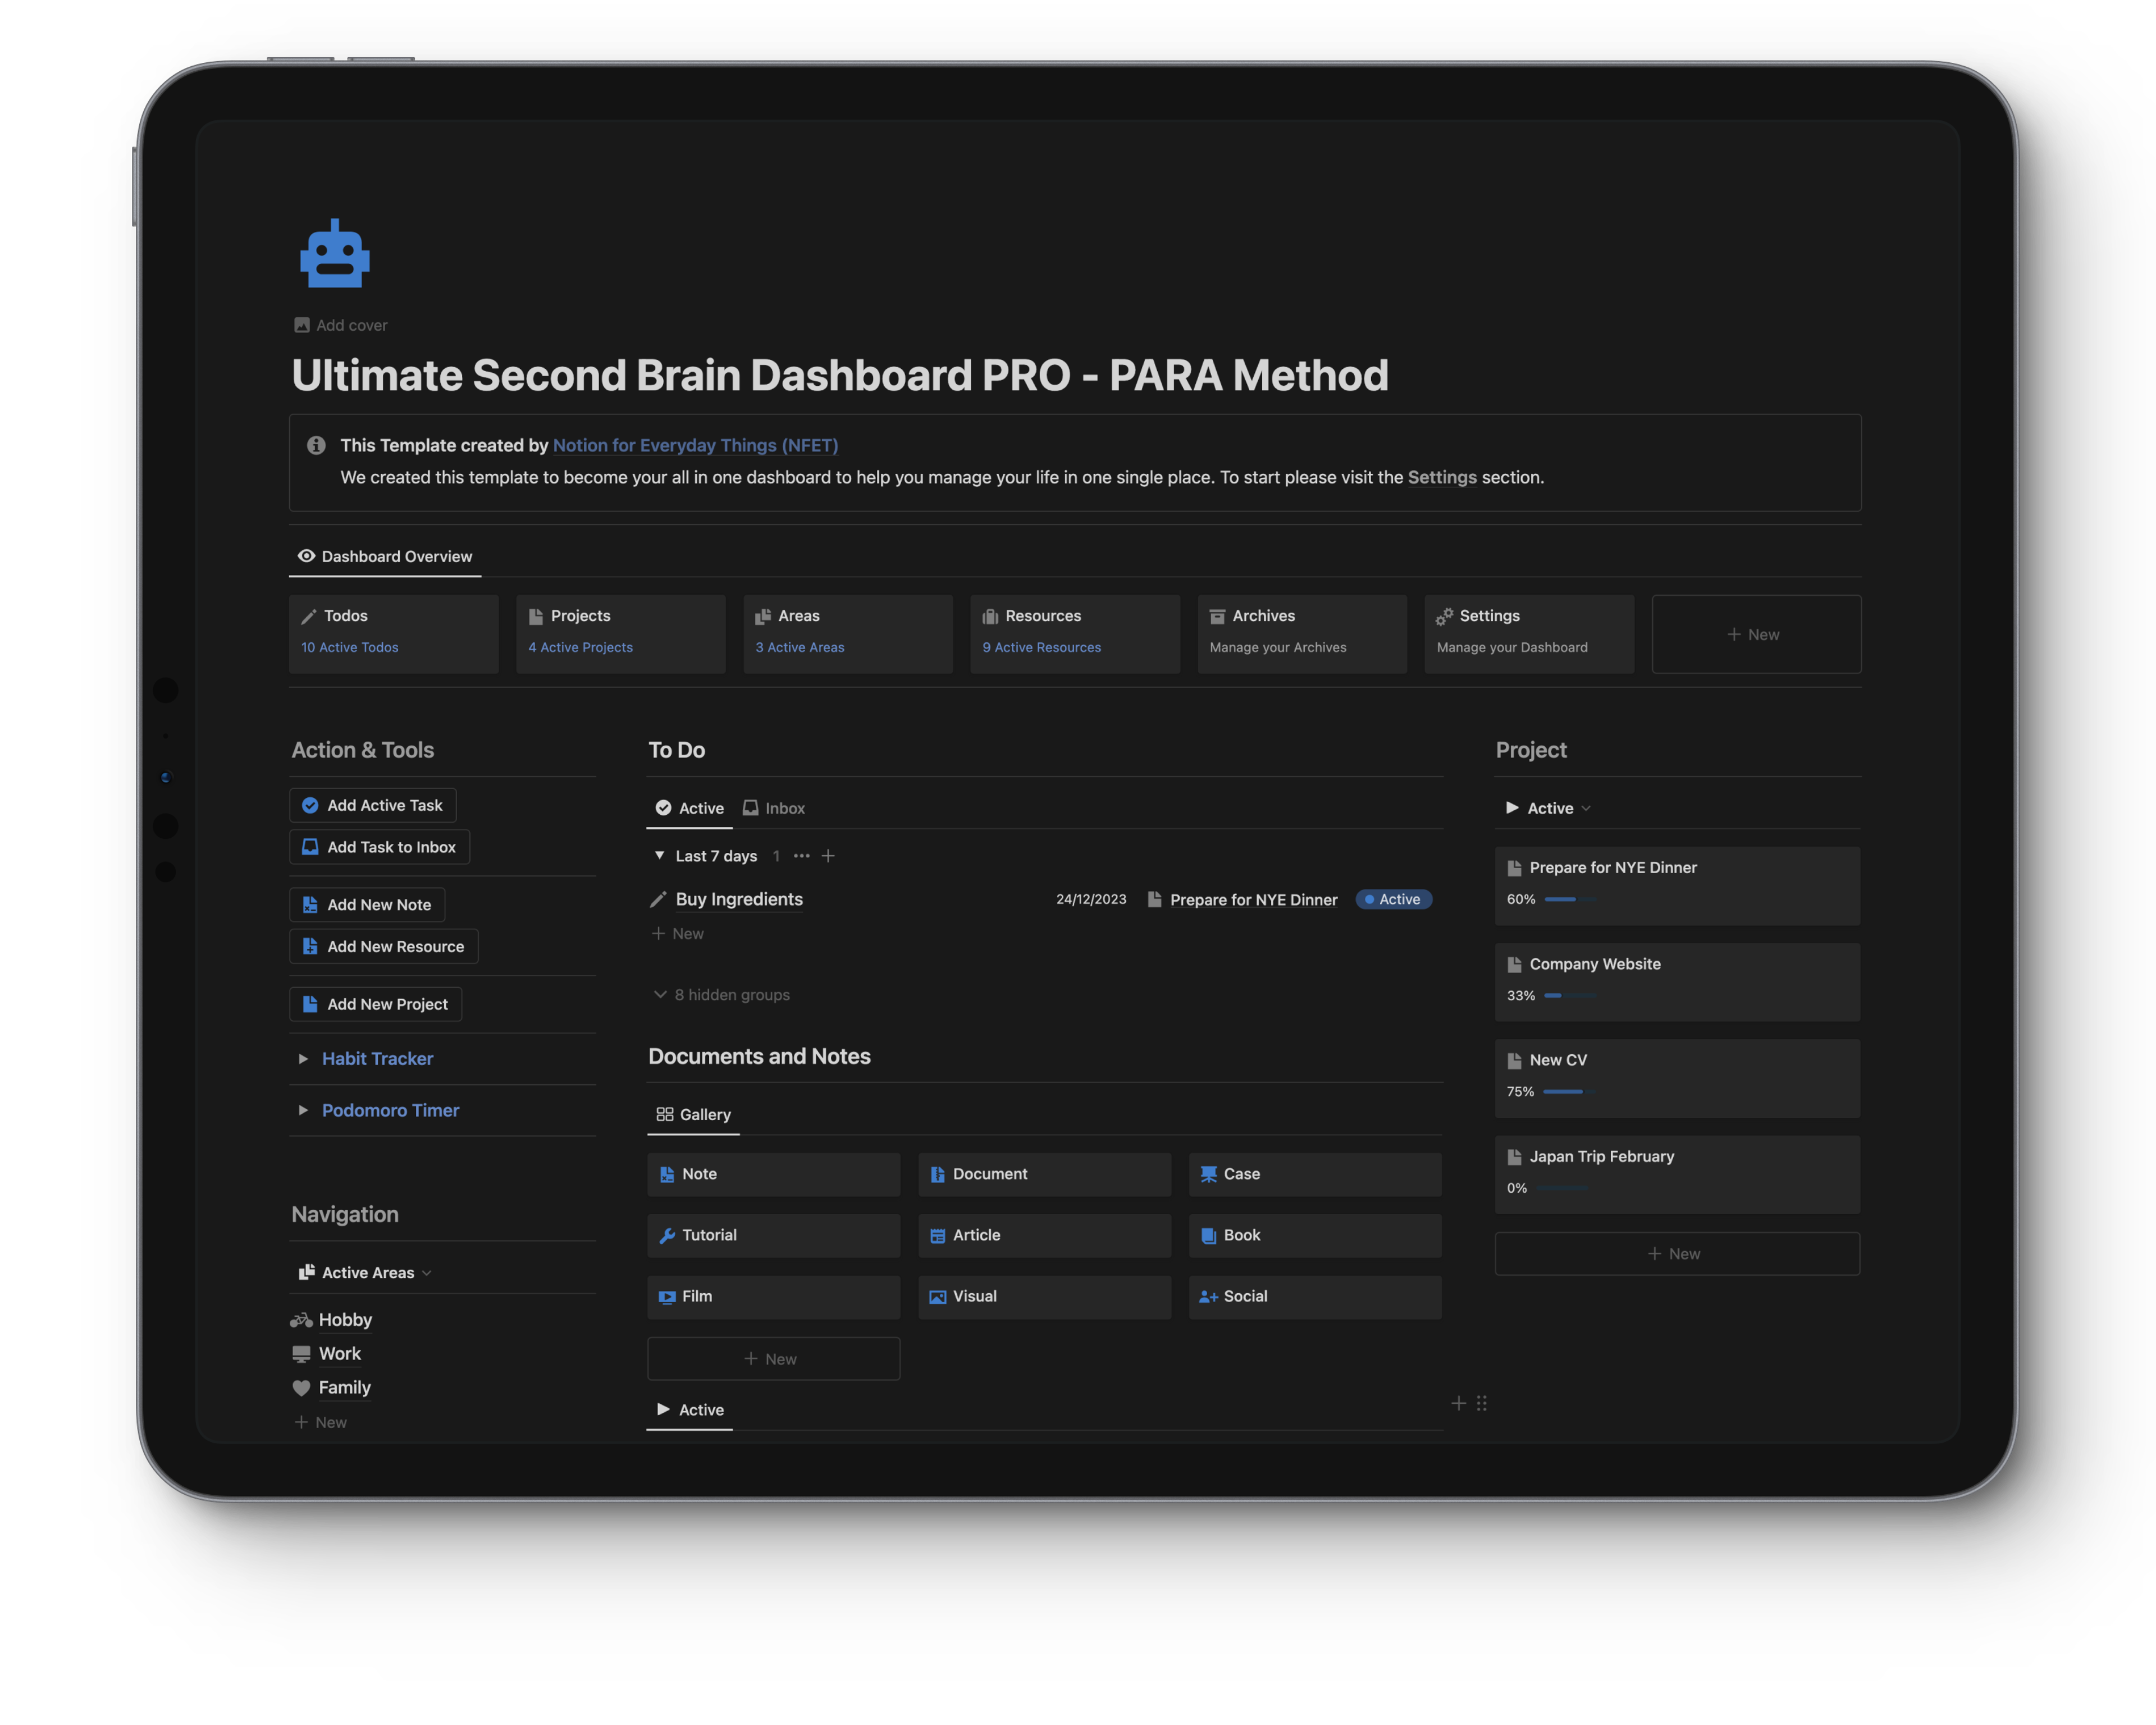Screen dimensions: 2156x1725
Task: Click the checkmark icon in Add Active Task
Action: [310, 805]
